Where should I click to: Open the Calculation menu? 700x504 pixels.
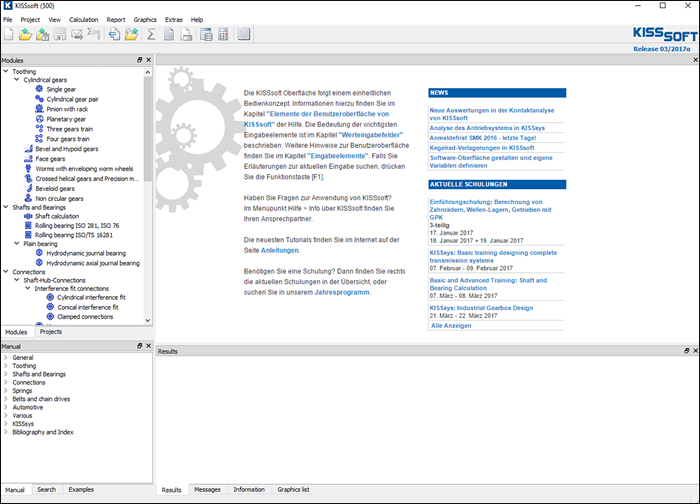83,20
